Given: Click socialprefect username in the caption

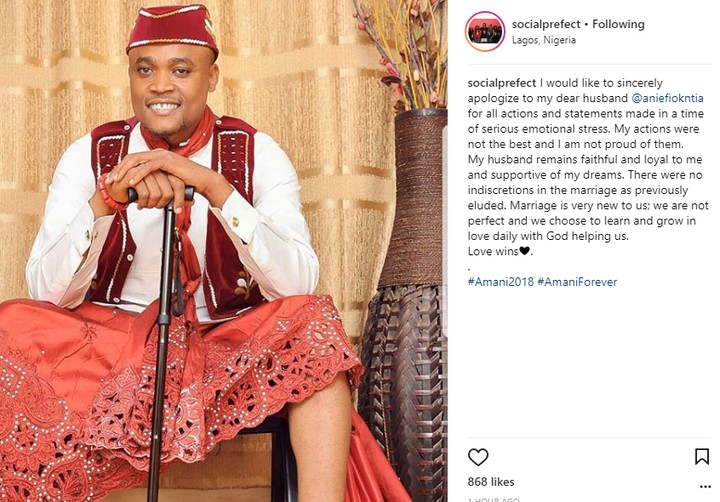Looking at the screenshot, I should [x=501, y=83].
